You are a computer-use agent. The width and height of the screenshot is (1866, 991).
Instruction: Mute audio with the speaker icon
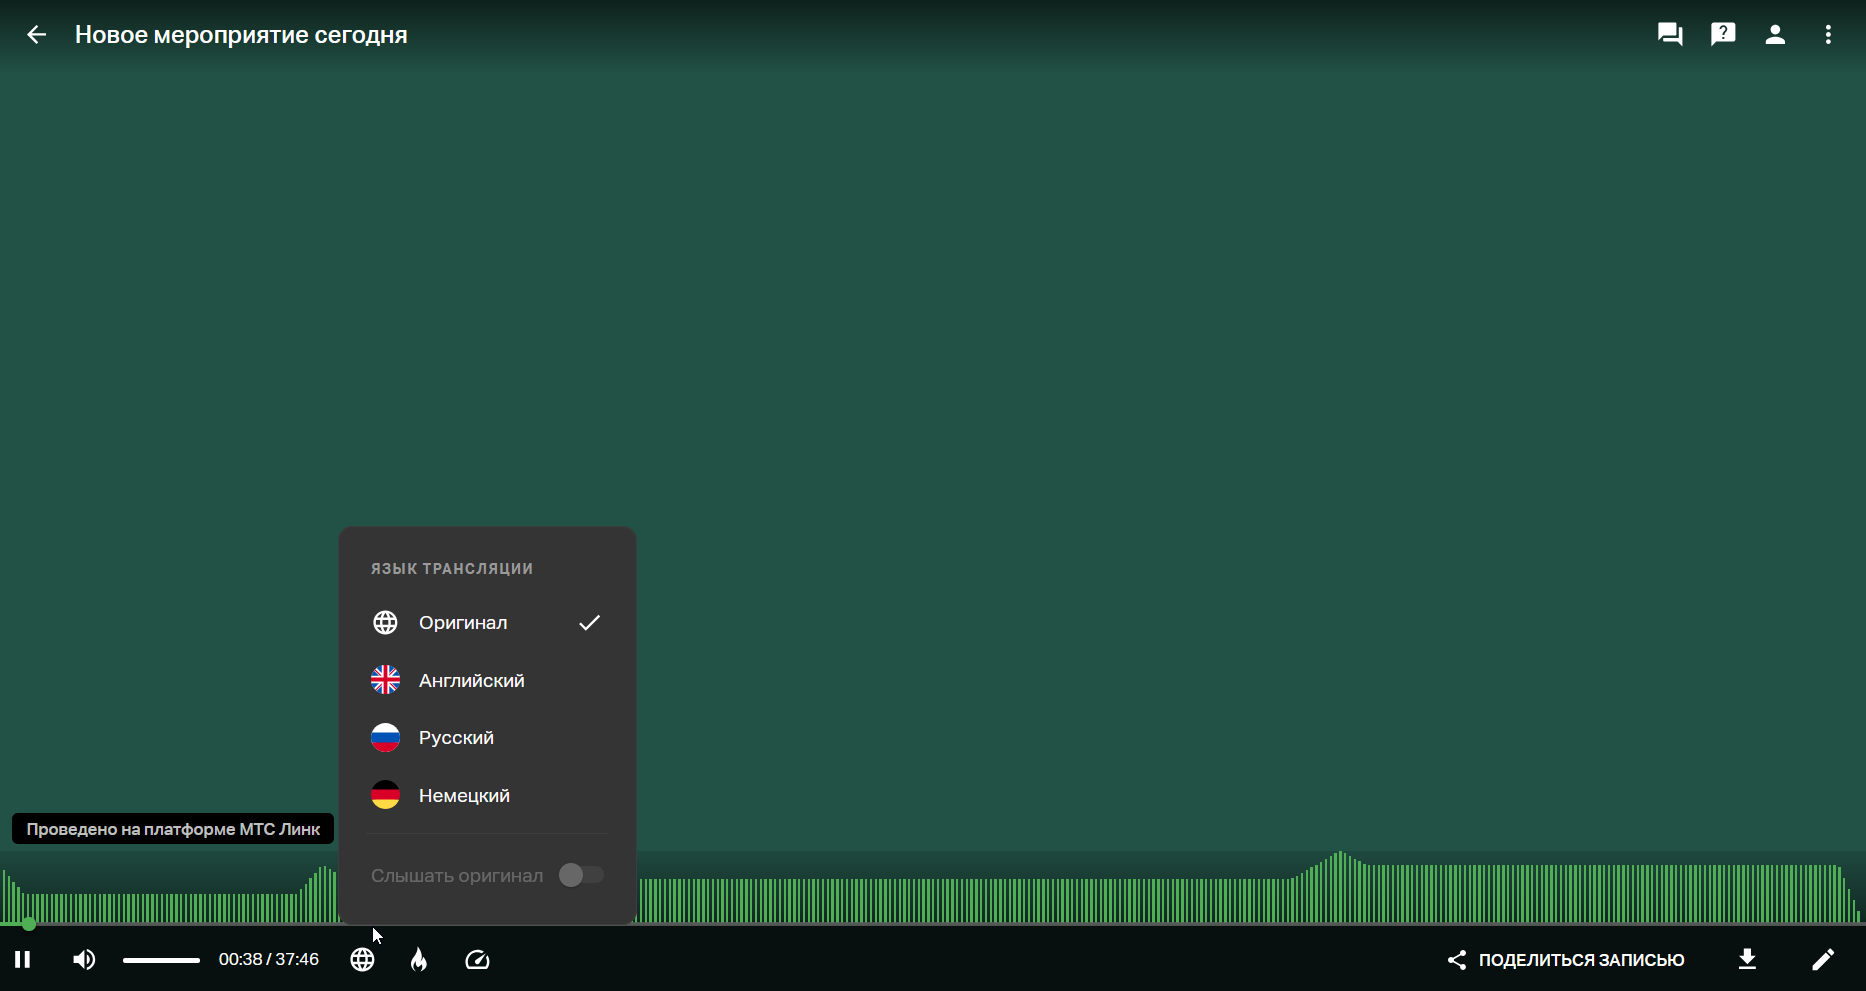click(84, 960)
